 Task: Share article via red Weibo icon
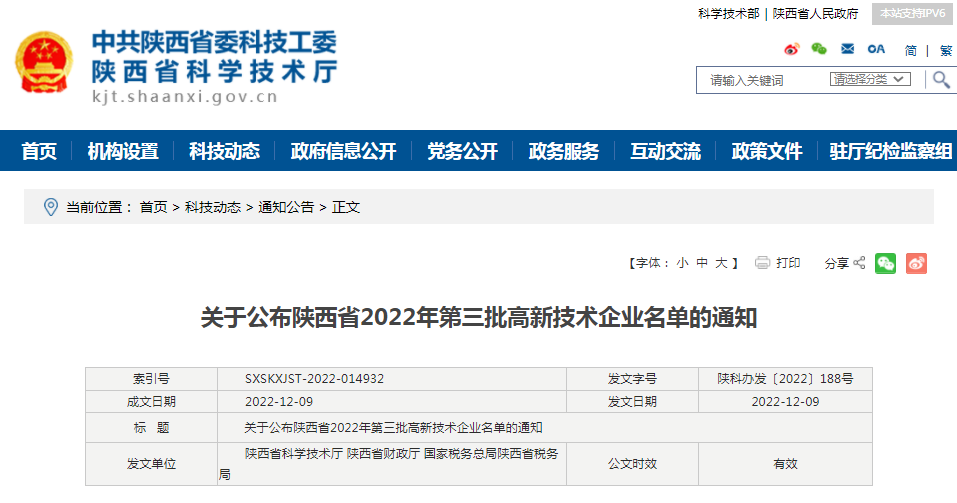(916, 263)
